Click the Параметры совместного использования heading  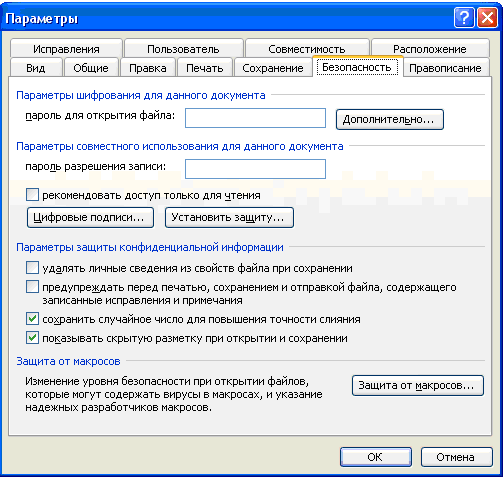180,146
